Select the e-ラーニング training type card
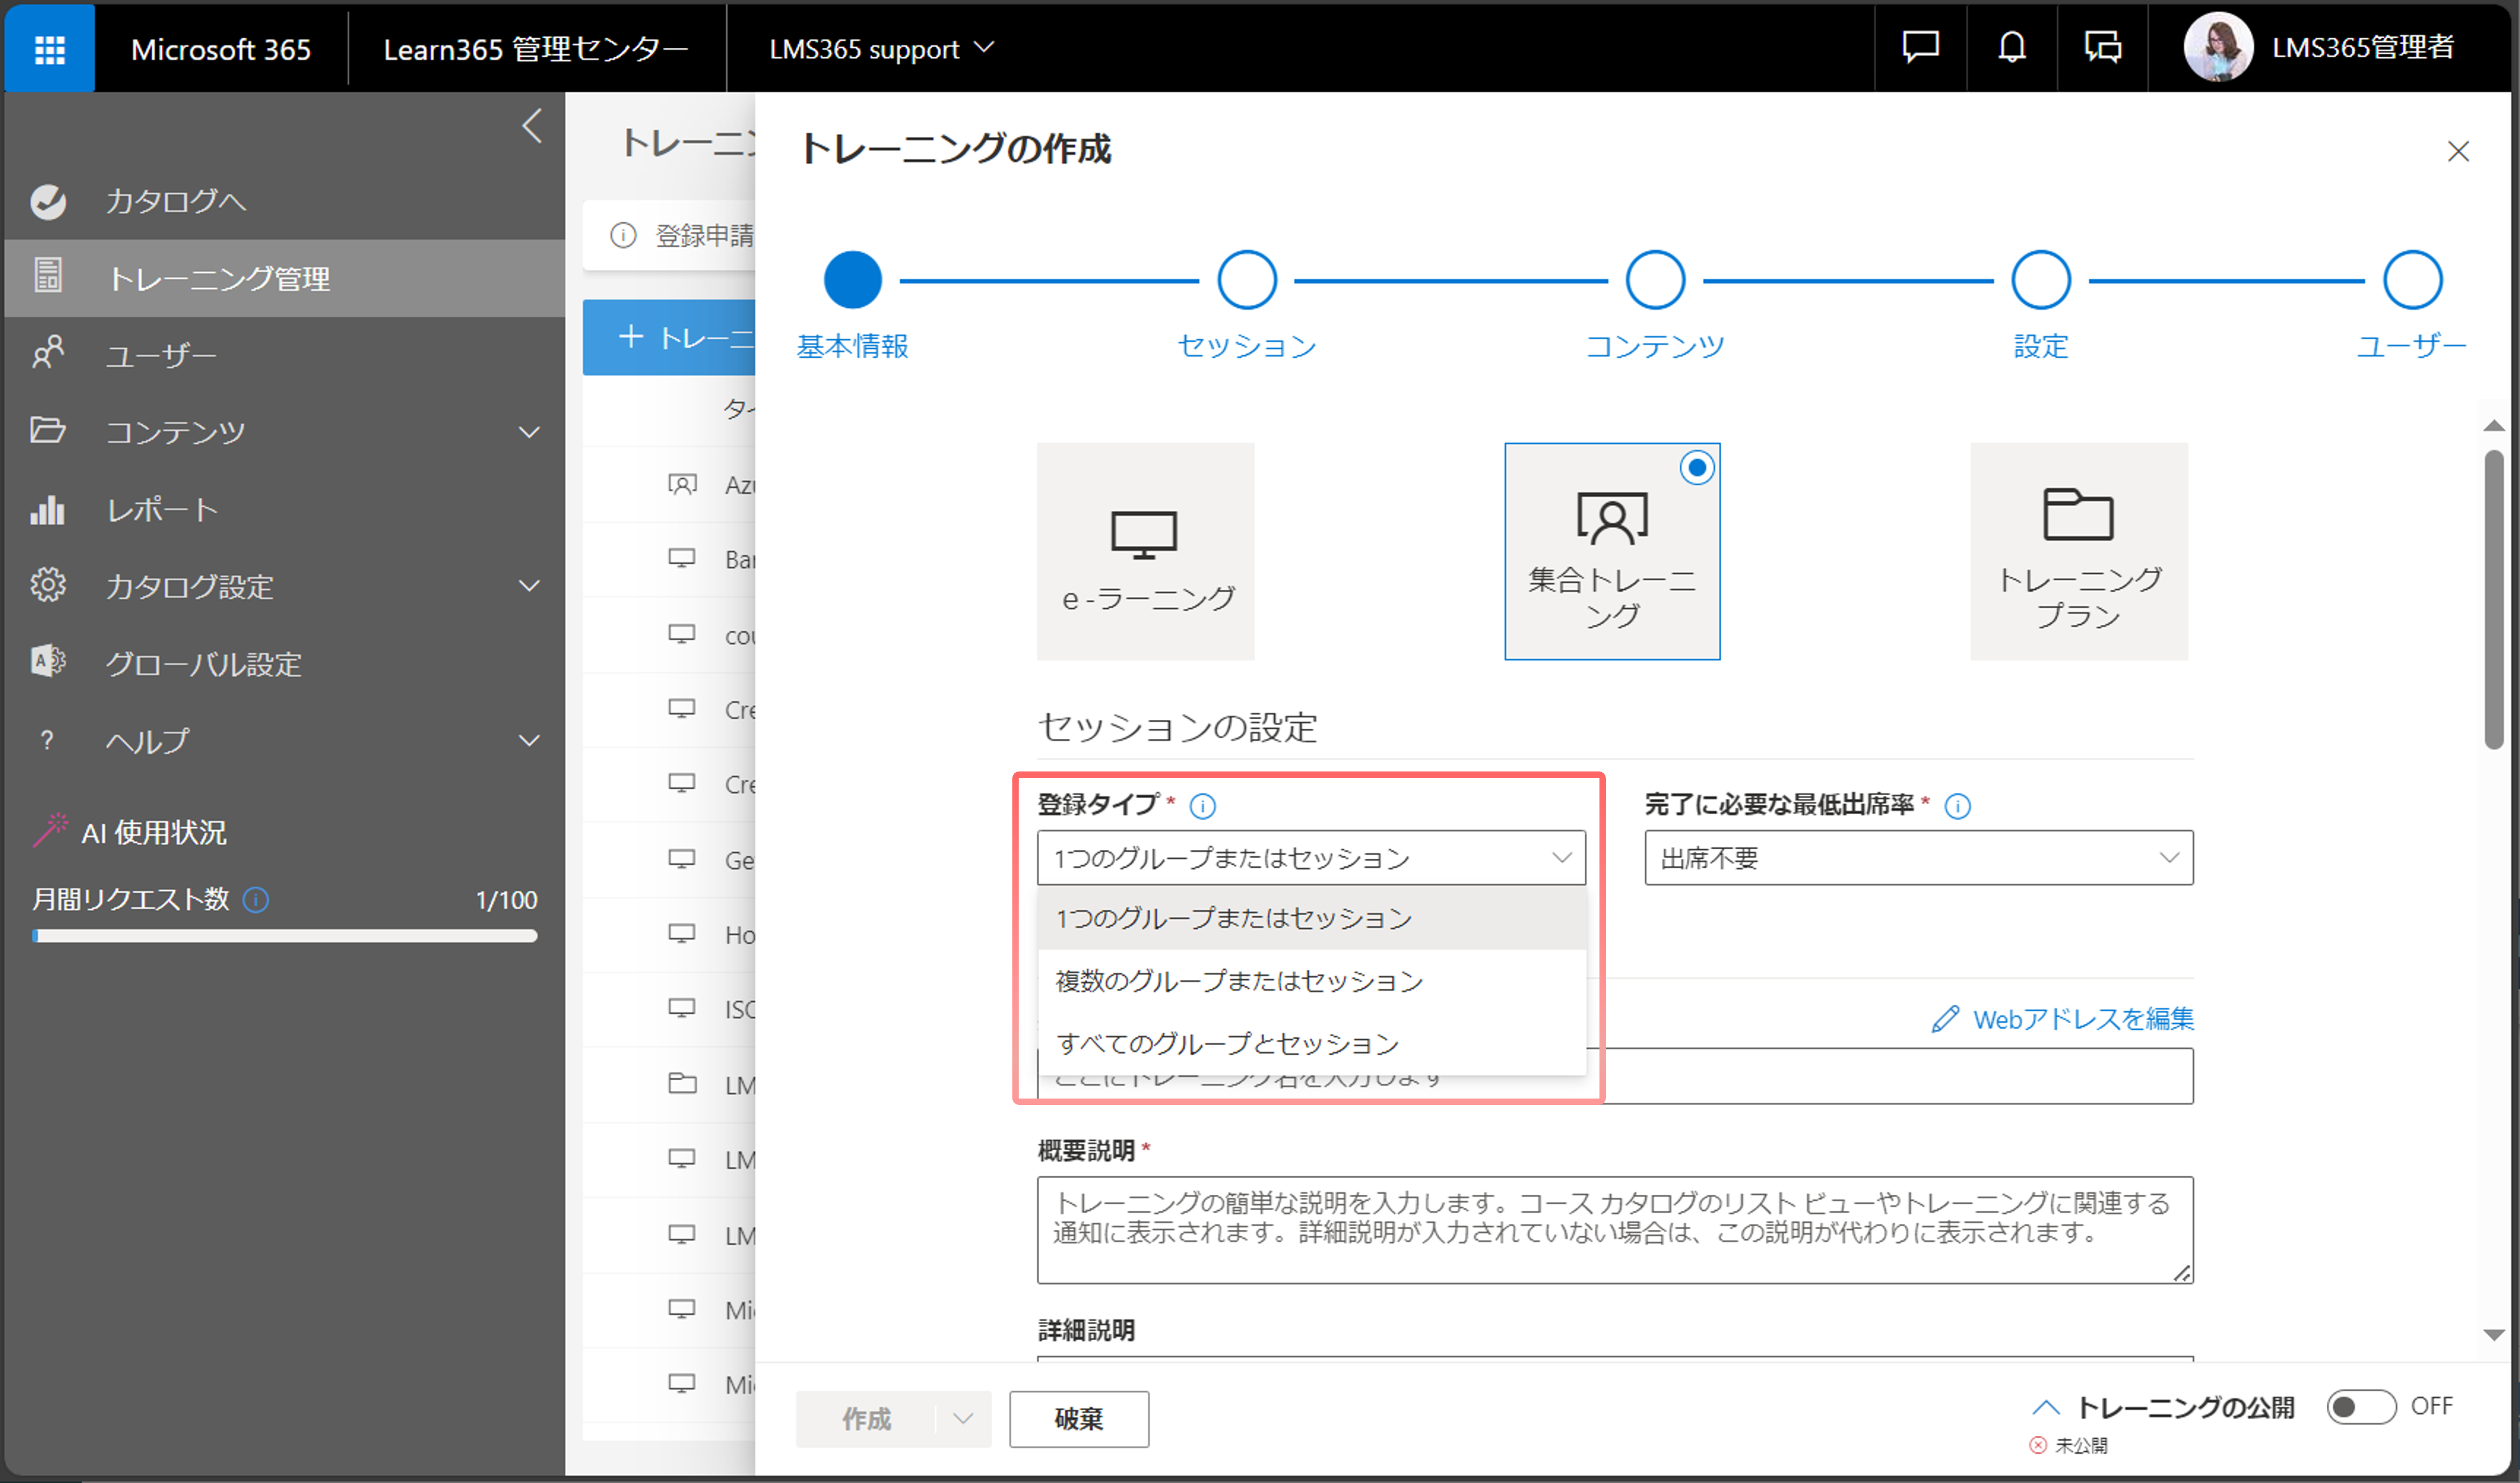The image size is (2520, 1483). click(1145, 551)
